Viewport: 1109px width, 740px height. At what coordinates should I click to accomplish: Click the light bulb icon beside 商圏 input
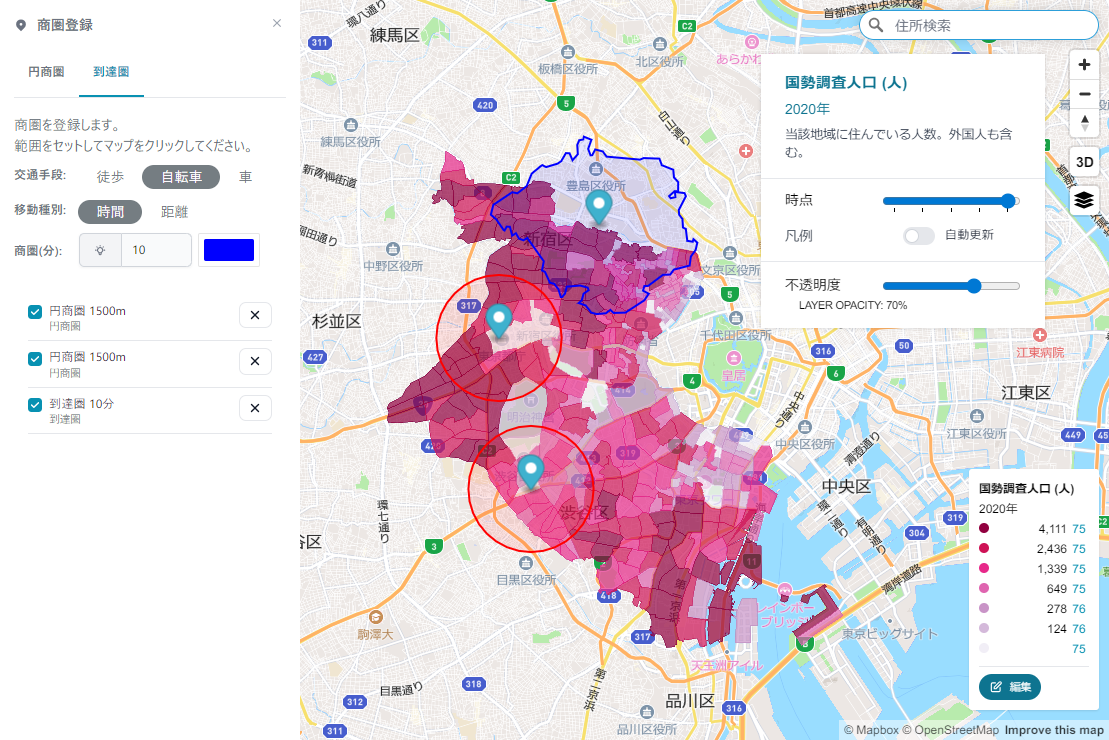tap(100, 250)
